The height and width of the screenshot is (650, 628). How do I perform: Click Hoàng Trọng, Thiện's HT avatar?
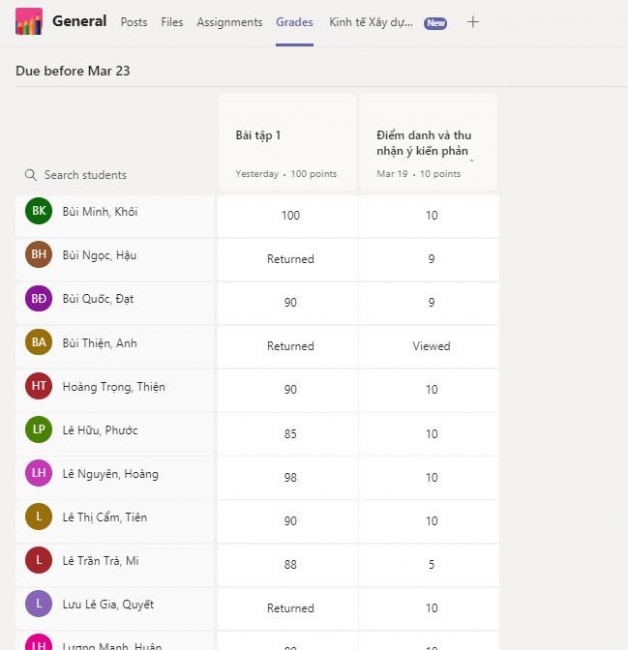39,386
